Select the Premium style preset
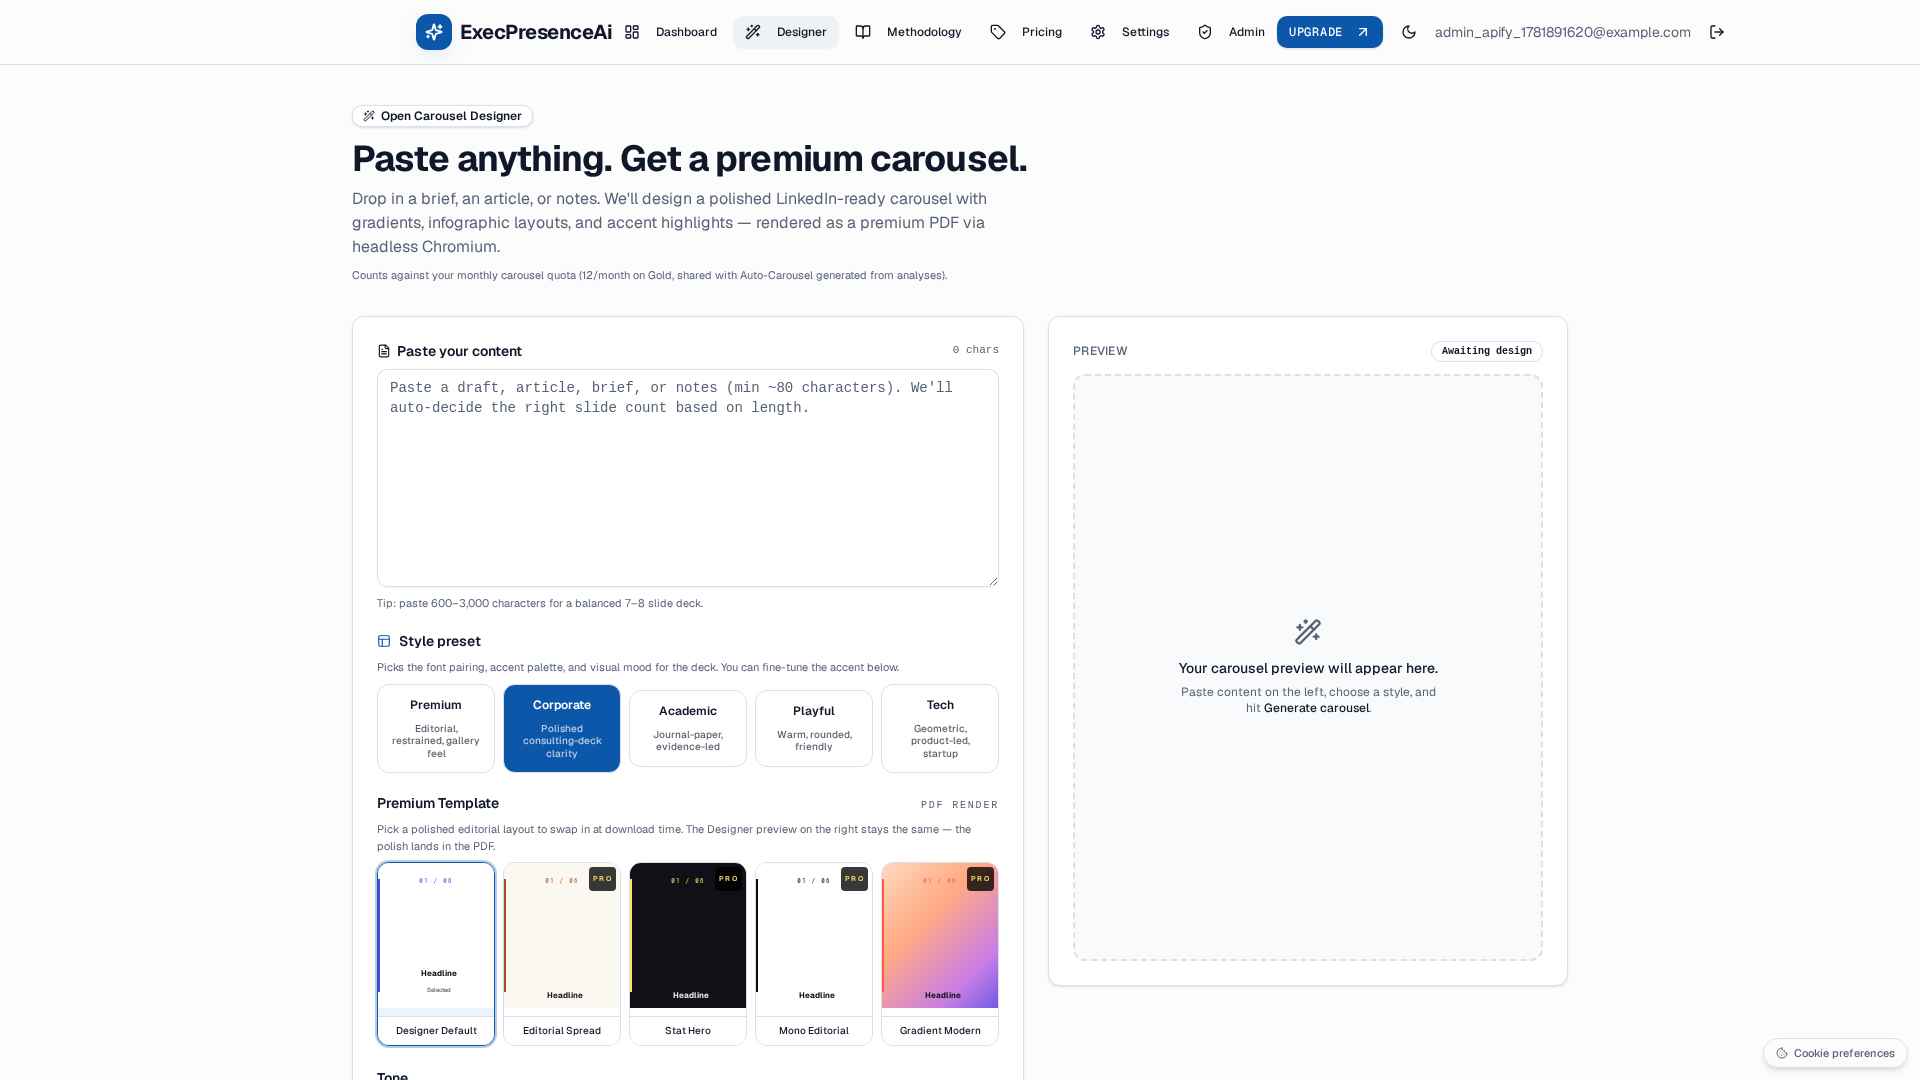Image resolution: width=1920 pixels, height=1080 pixels. tap(436, 728)
